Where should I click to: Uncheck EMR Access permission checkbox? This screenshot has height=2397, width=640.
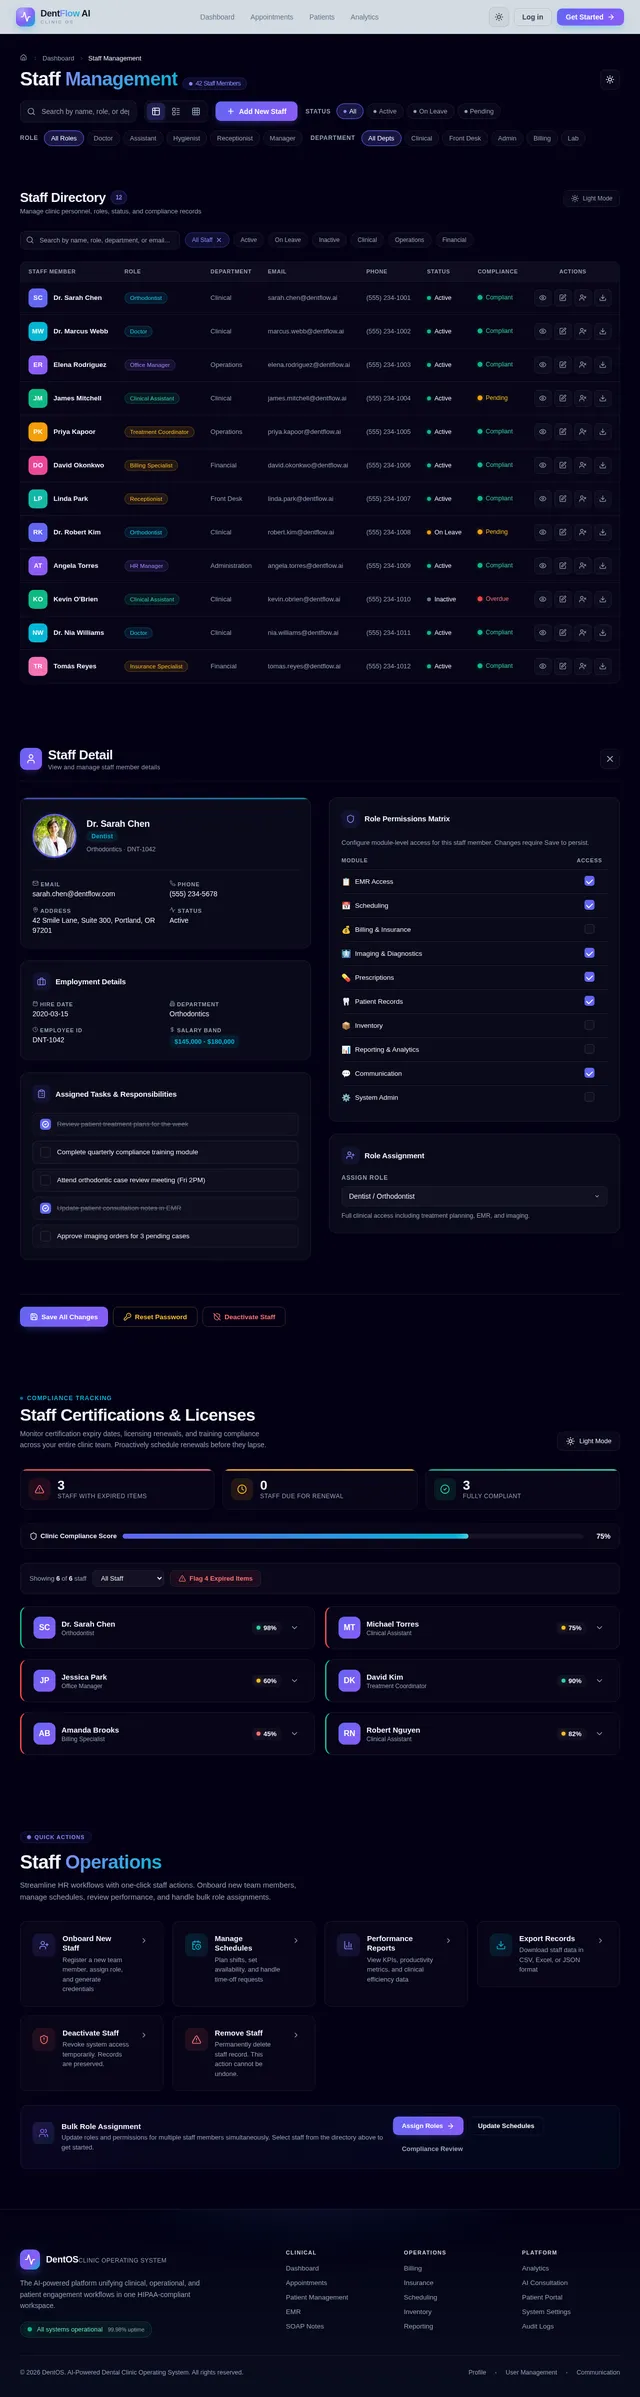[x=589, y=881]
